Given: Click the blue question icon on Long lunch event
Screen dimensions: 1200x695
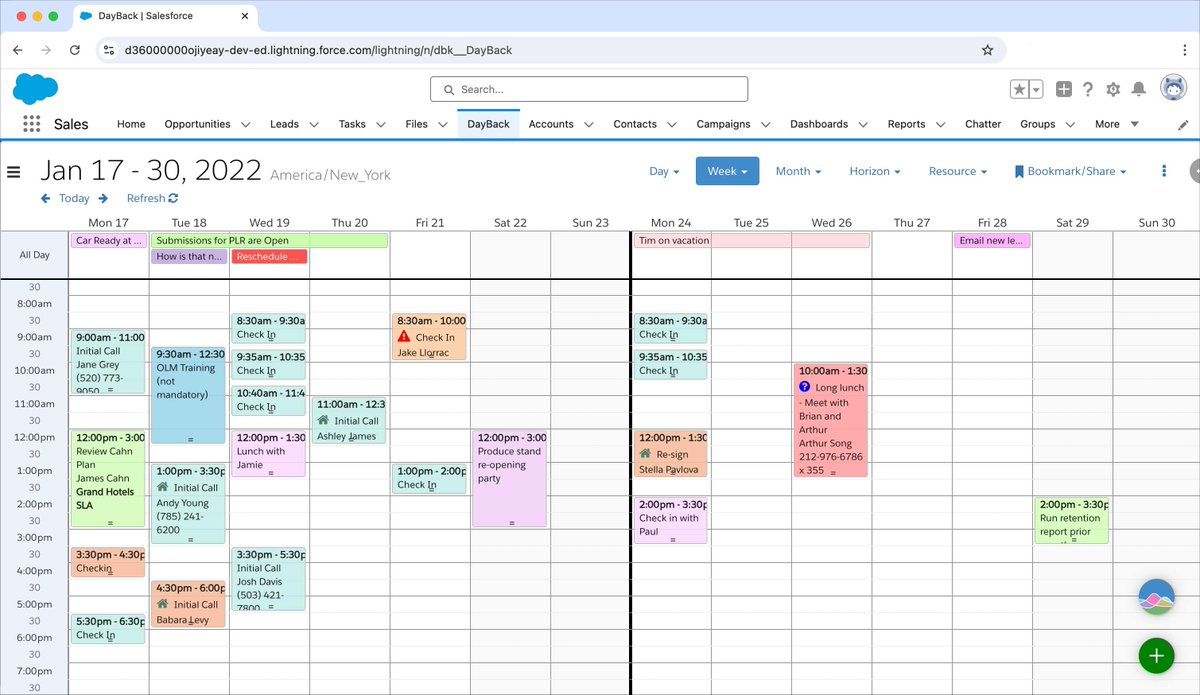Looking at the screenshot, I should click(x=804, y=387).
